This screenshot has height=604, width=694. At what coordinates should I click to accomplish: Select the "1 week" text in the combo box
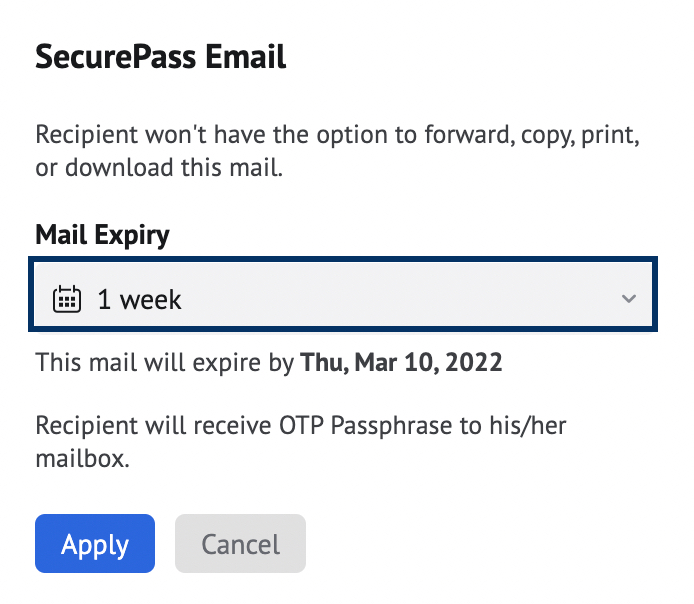(139, 298)
